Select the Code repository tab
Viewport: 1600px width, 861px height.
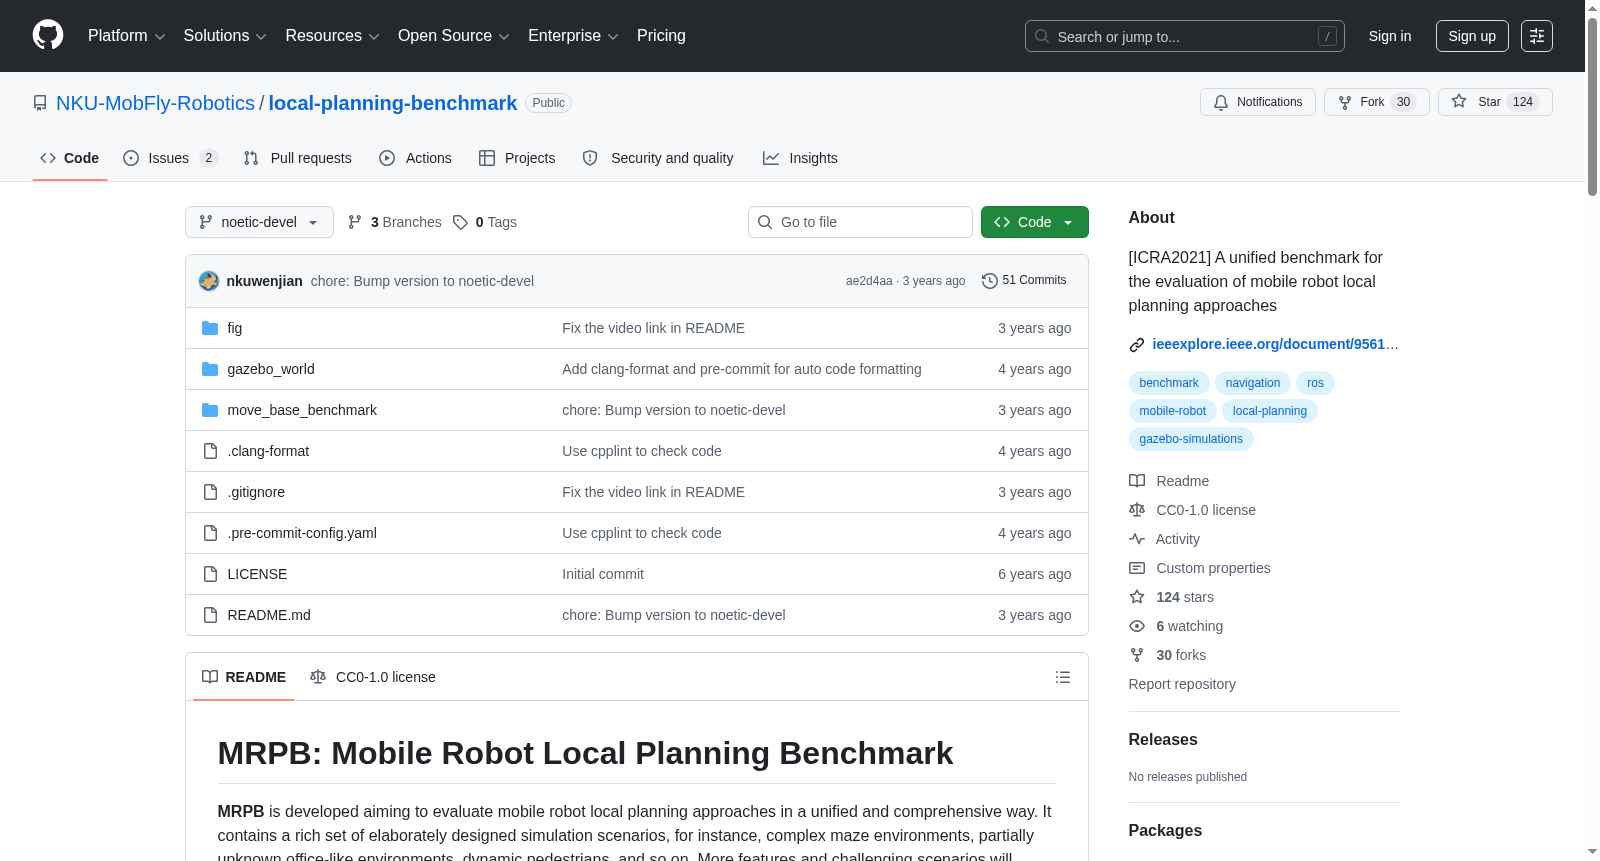tap(70, 158)
